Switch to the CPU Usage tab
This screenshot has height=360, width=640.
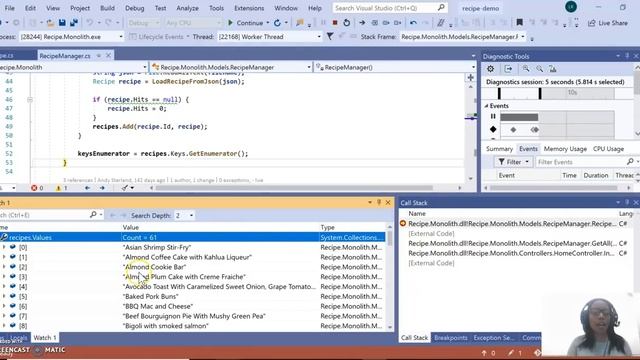[608, 149]
